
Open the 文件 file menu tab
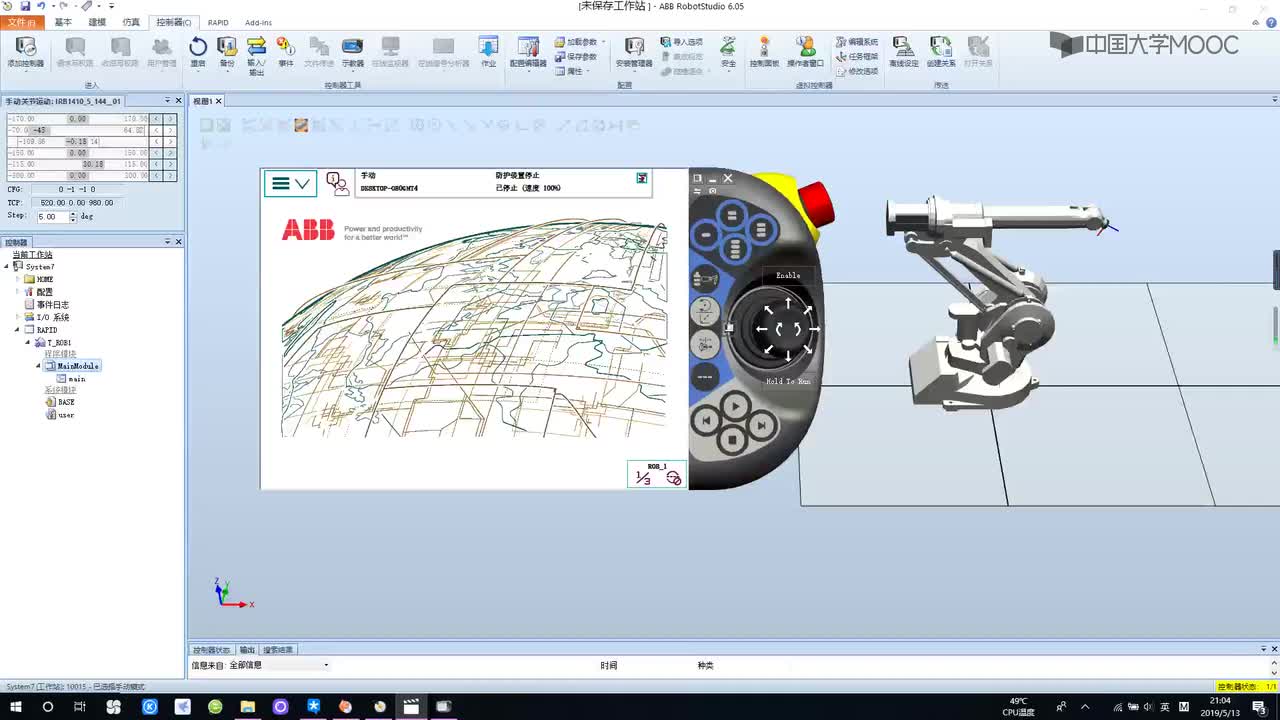pyautogui.click(x=22, y=22)
